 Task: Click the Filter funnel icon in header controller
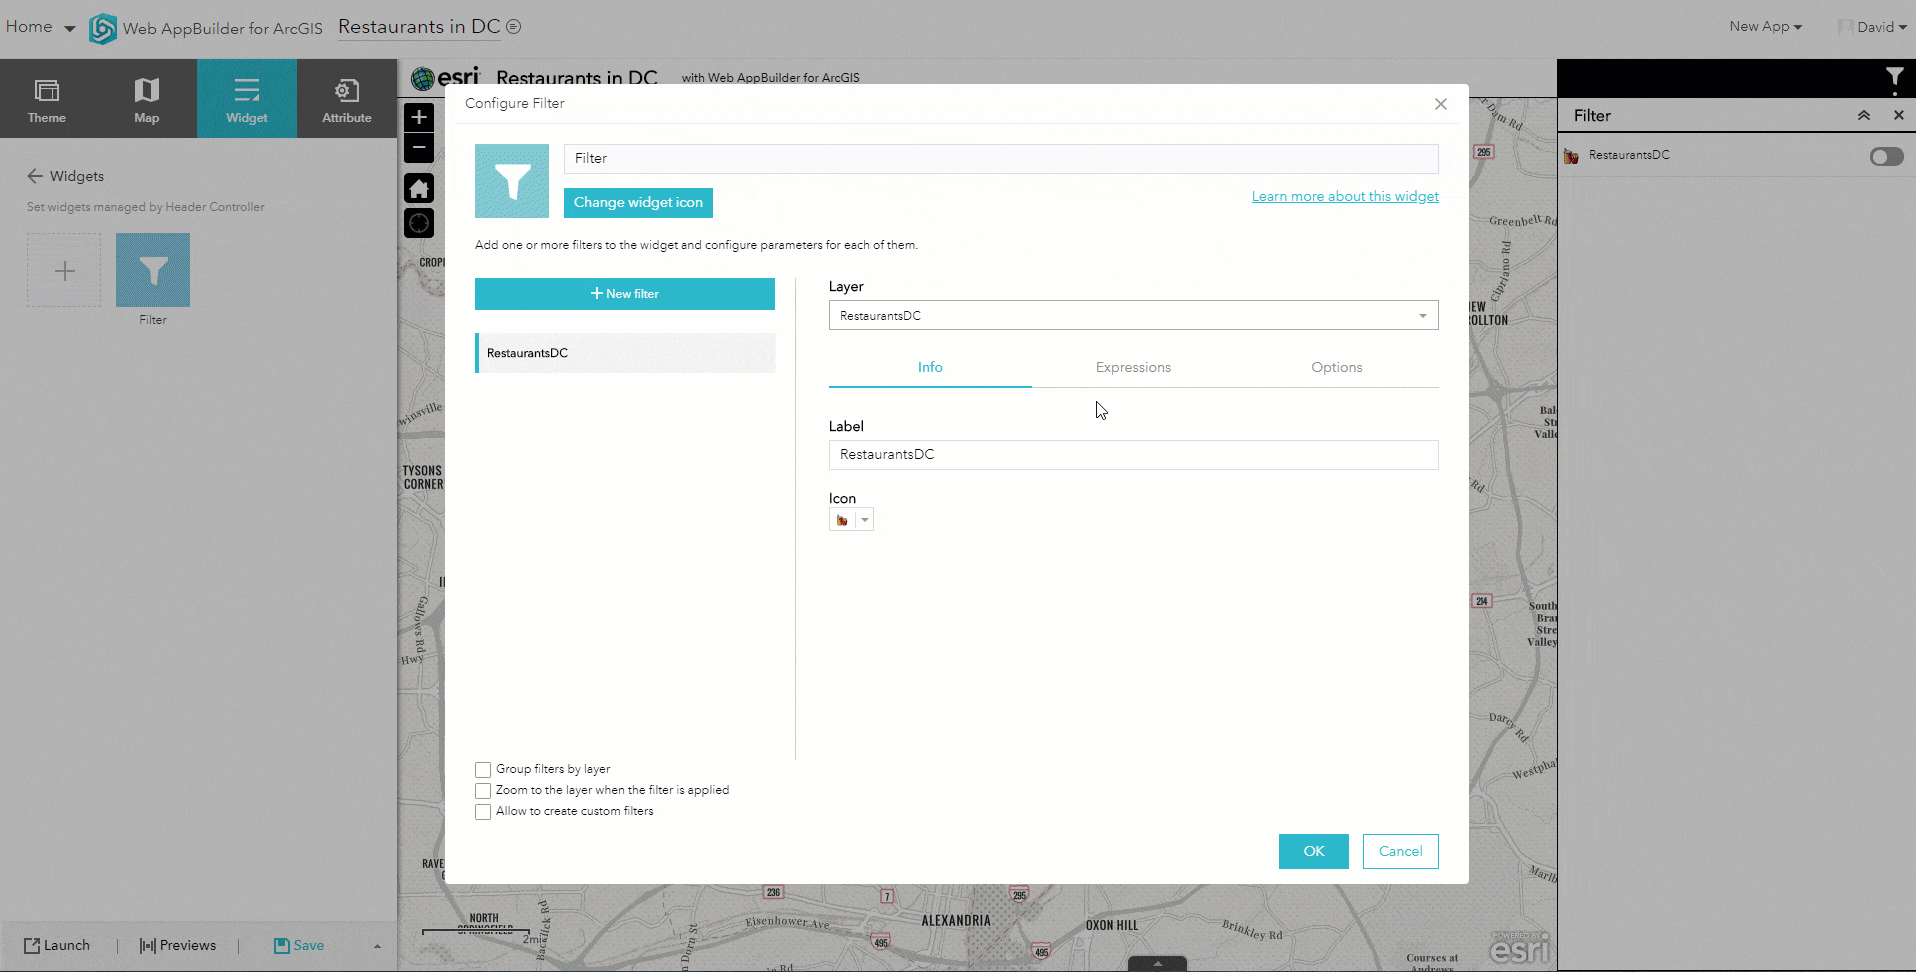pos(1894,79)
